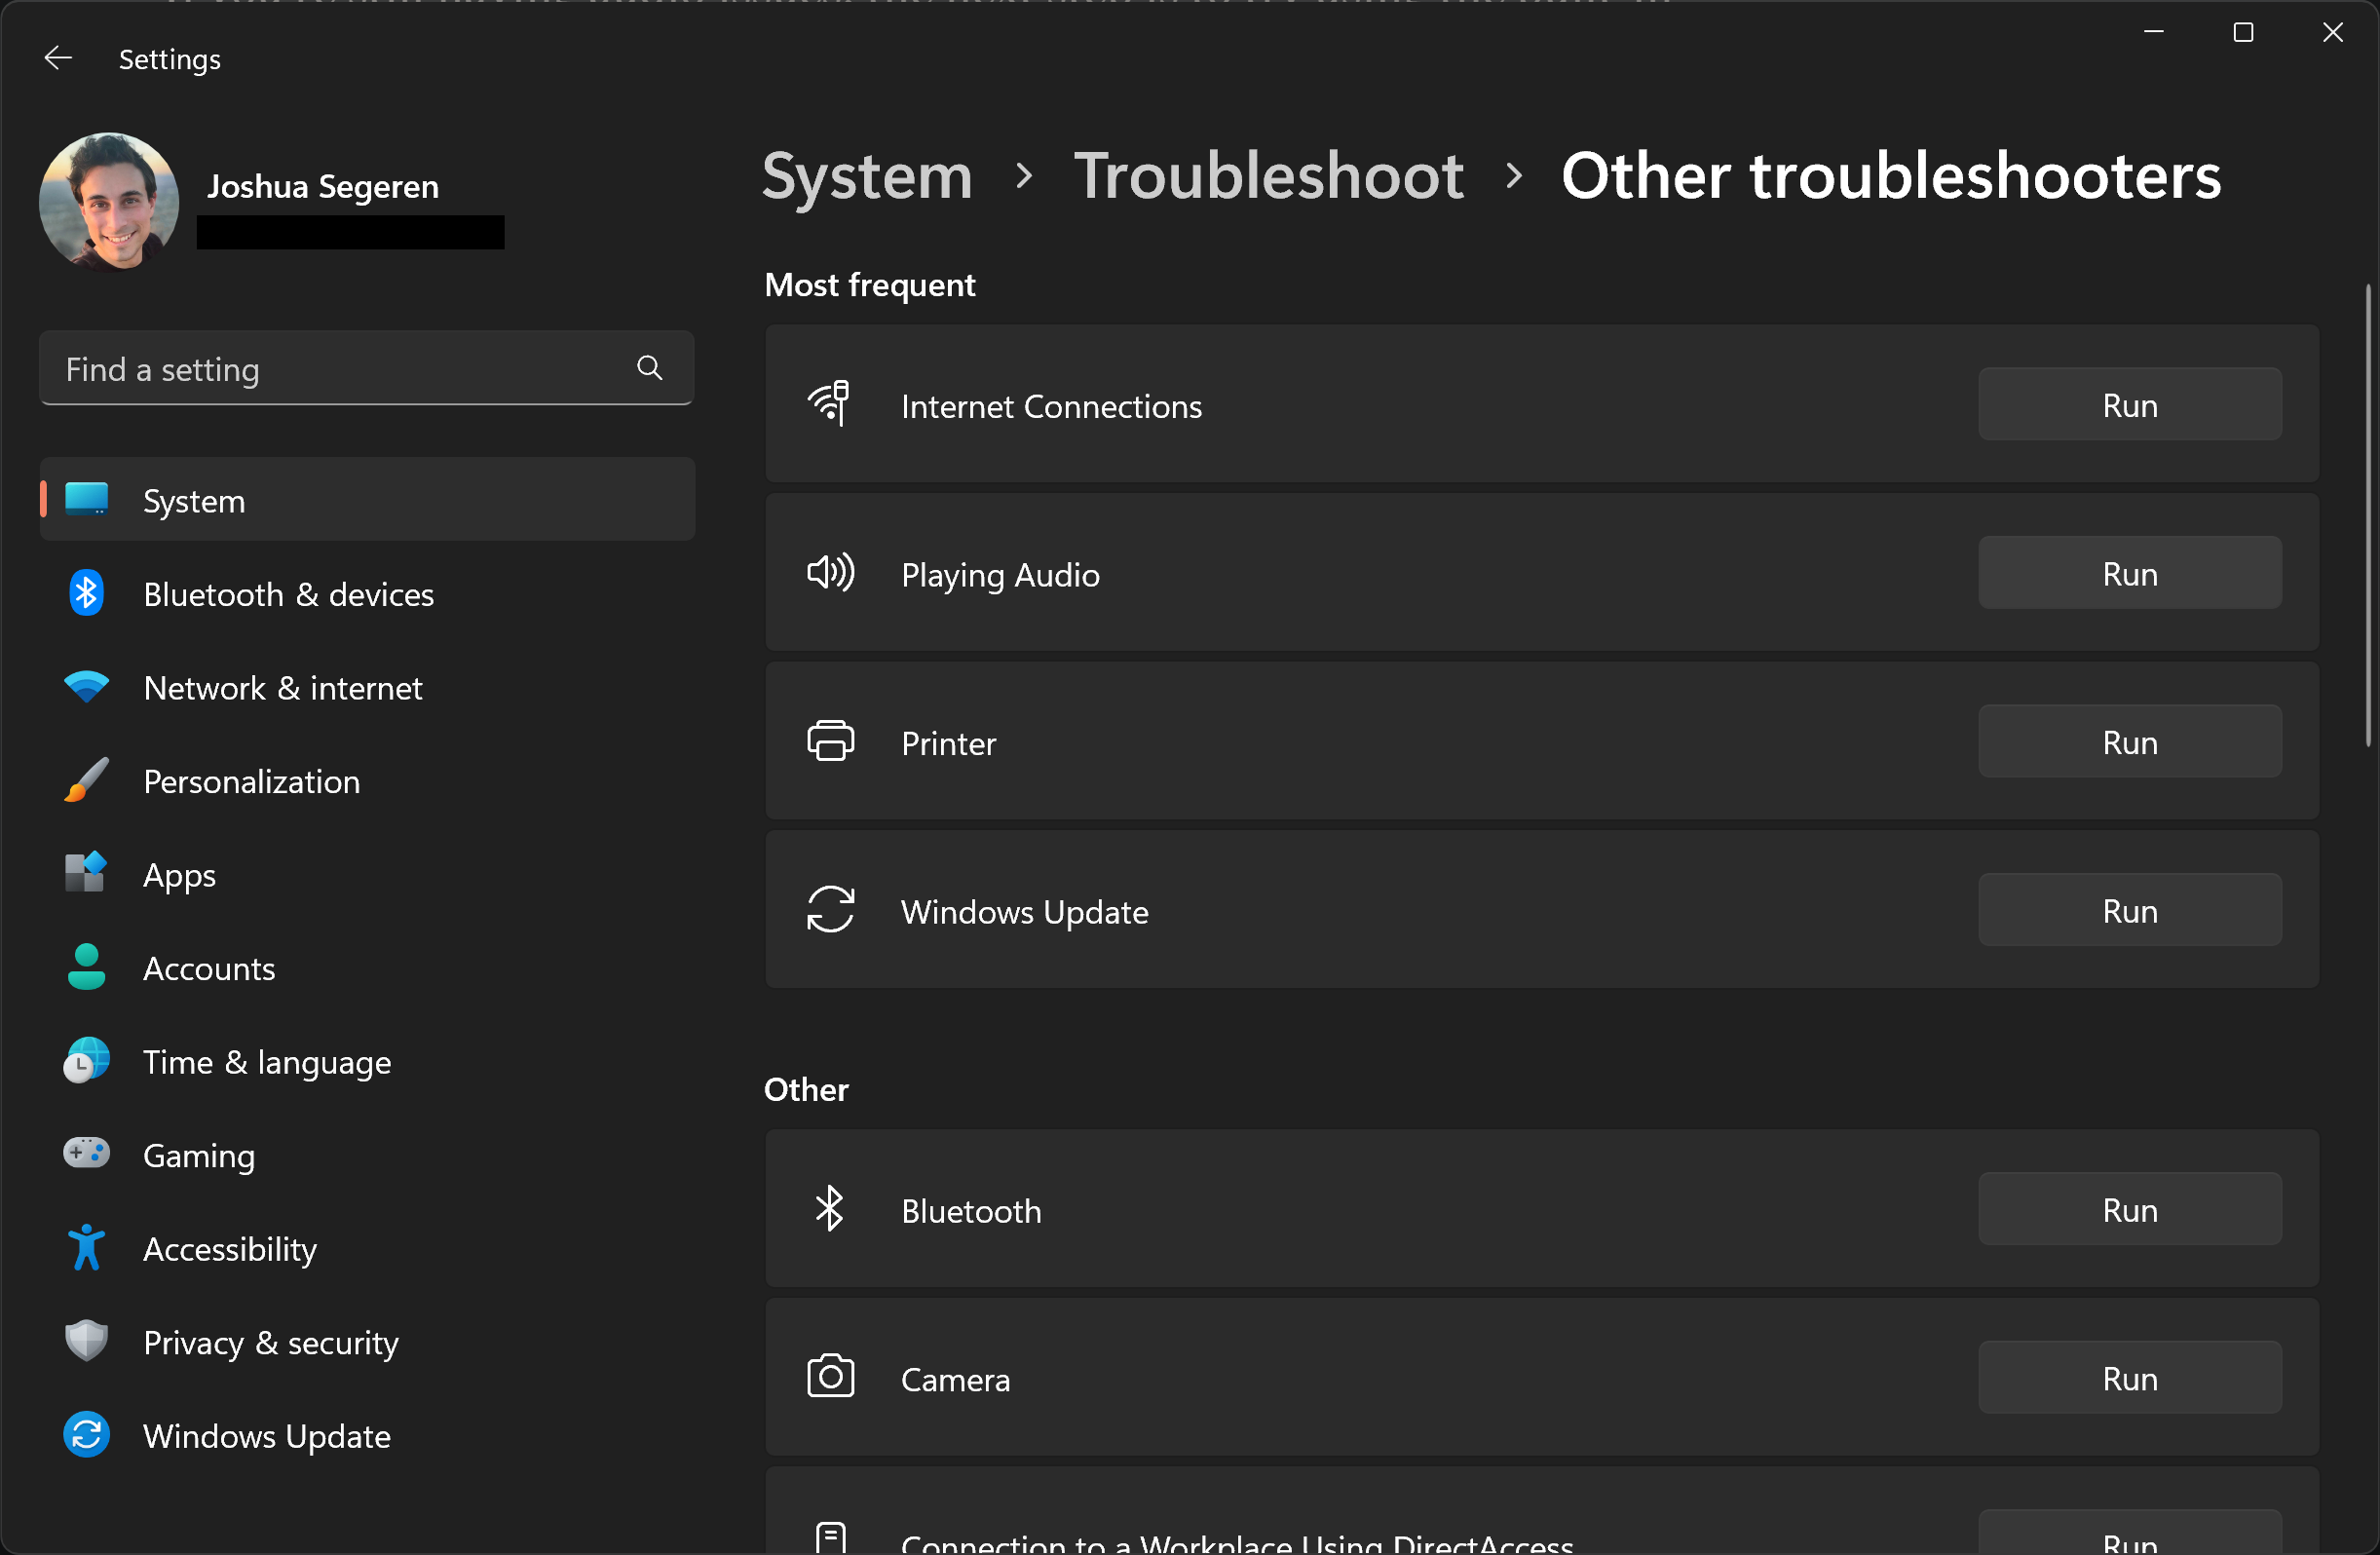This screenshot has width=2380, height=1555.
Task: Go to Network & internet settings
Action: coord(367,687)
